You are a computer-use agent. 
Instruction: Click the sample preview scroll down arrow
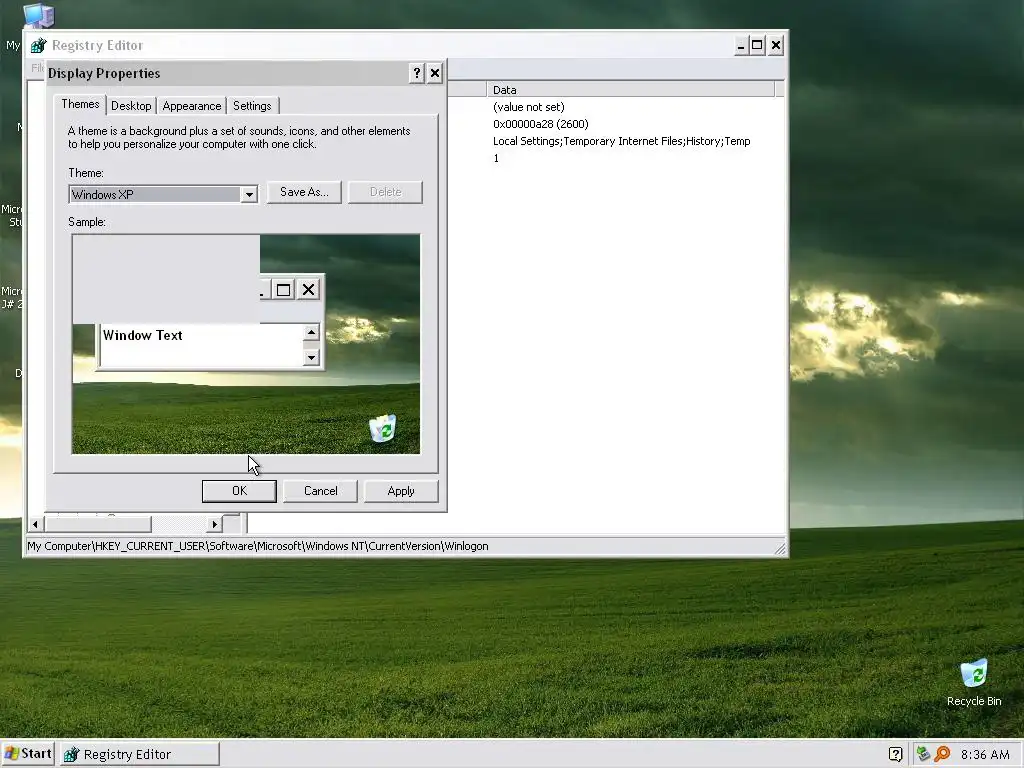coord(312,357)
